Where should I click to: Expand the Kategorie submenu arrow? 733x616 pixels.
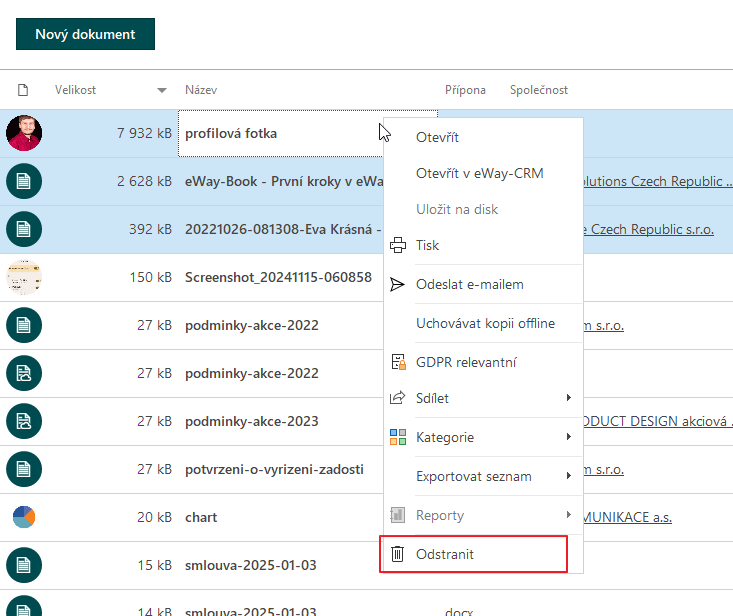568,437
